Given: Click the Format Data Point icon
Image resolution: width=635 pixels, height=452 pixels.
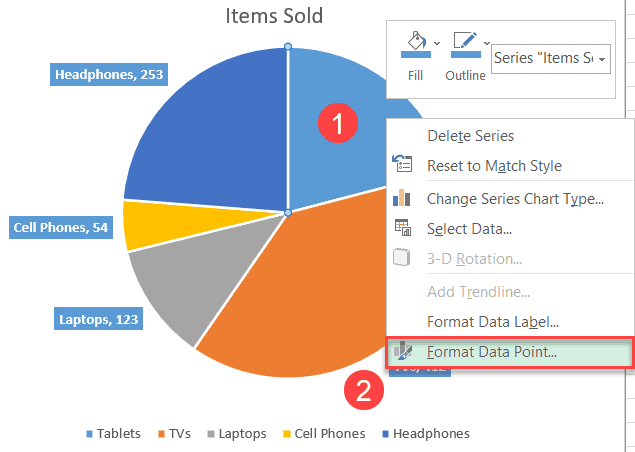Looking at the screenshot, I should click(403, 351).
